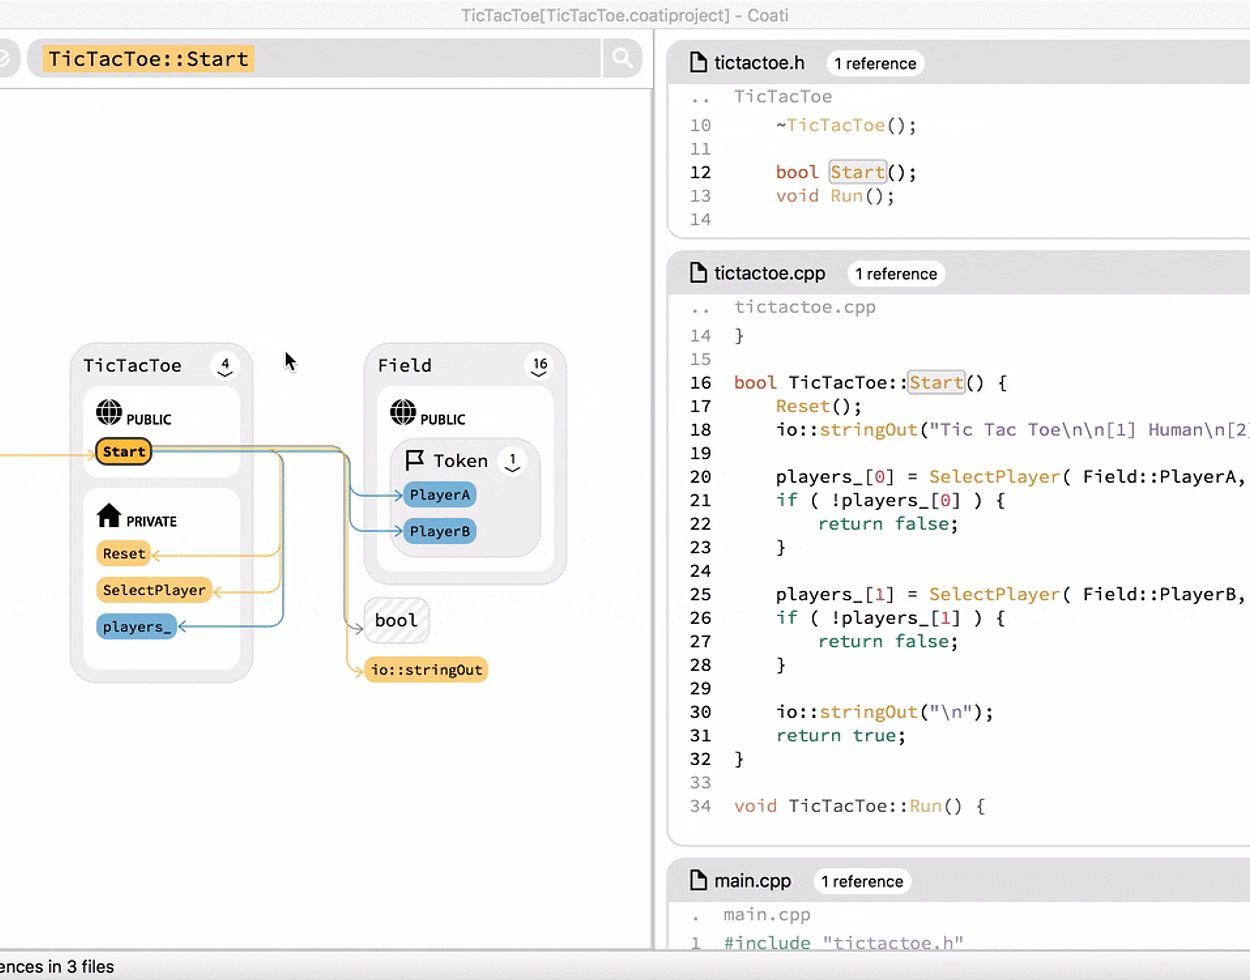Open the io::stringOut function node

pos(426,670)
